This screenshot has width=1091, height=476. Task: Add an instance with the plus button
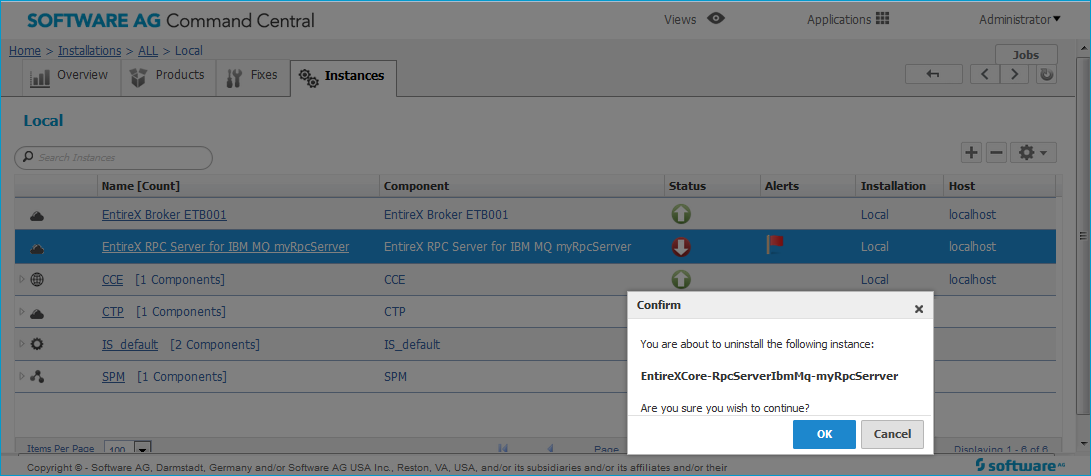971,152
